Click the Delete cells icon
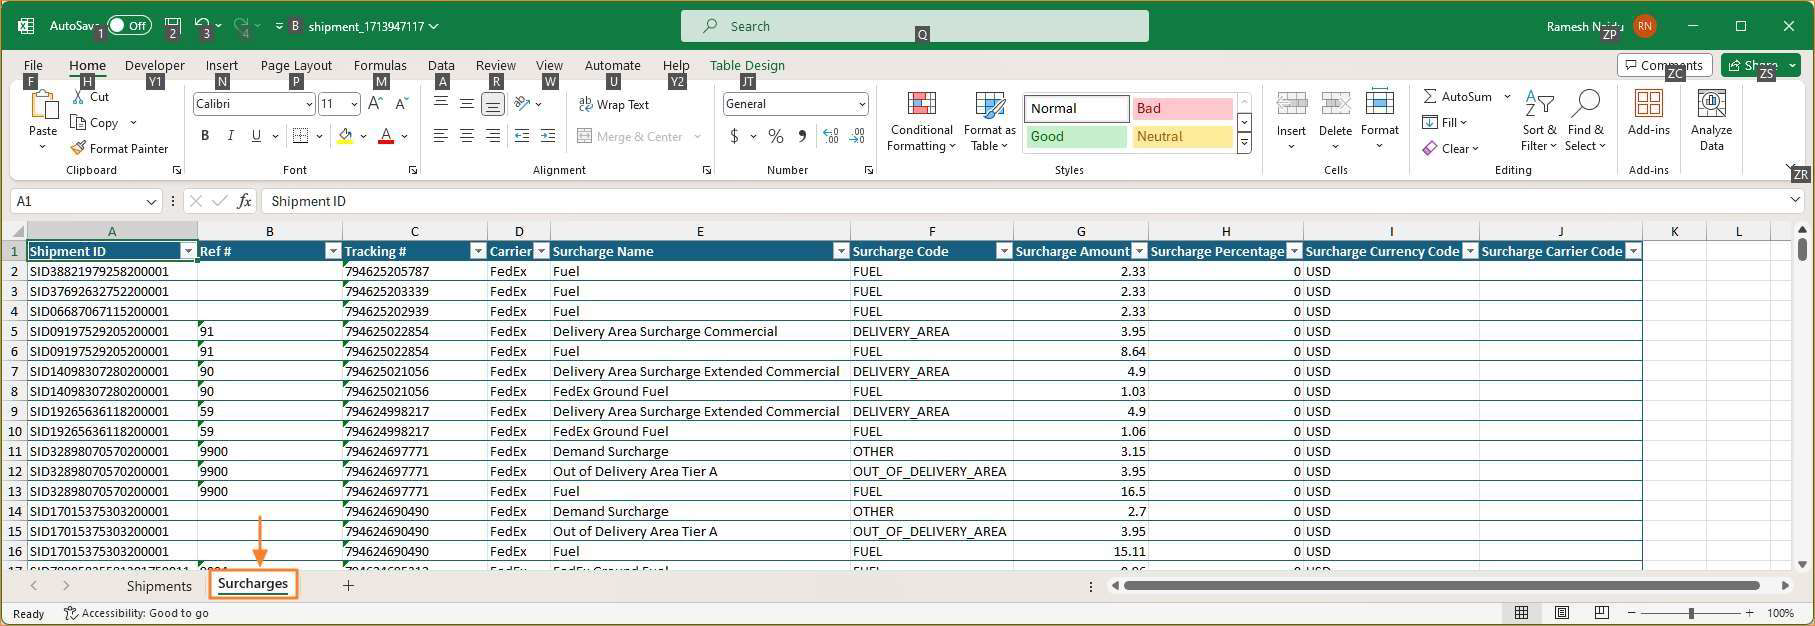 pyautogui.click(x=1336, y=104)
